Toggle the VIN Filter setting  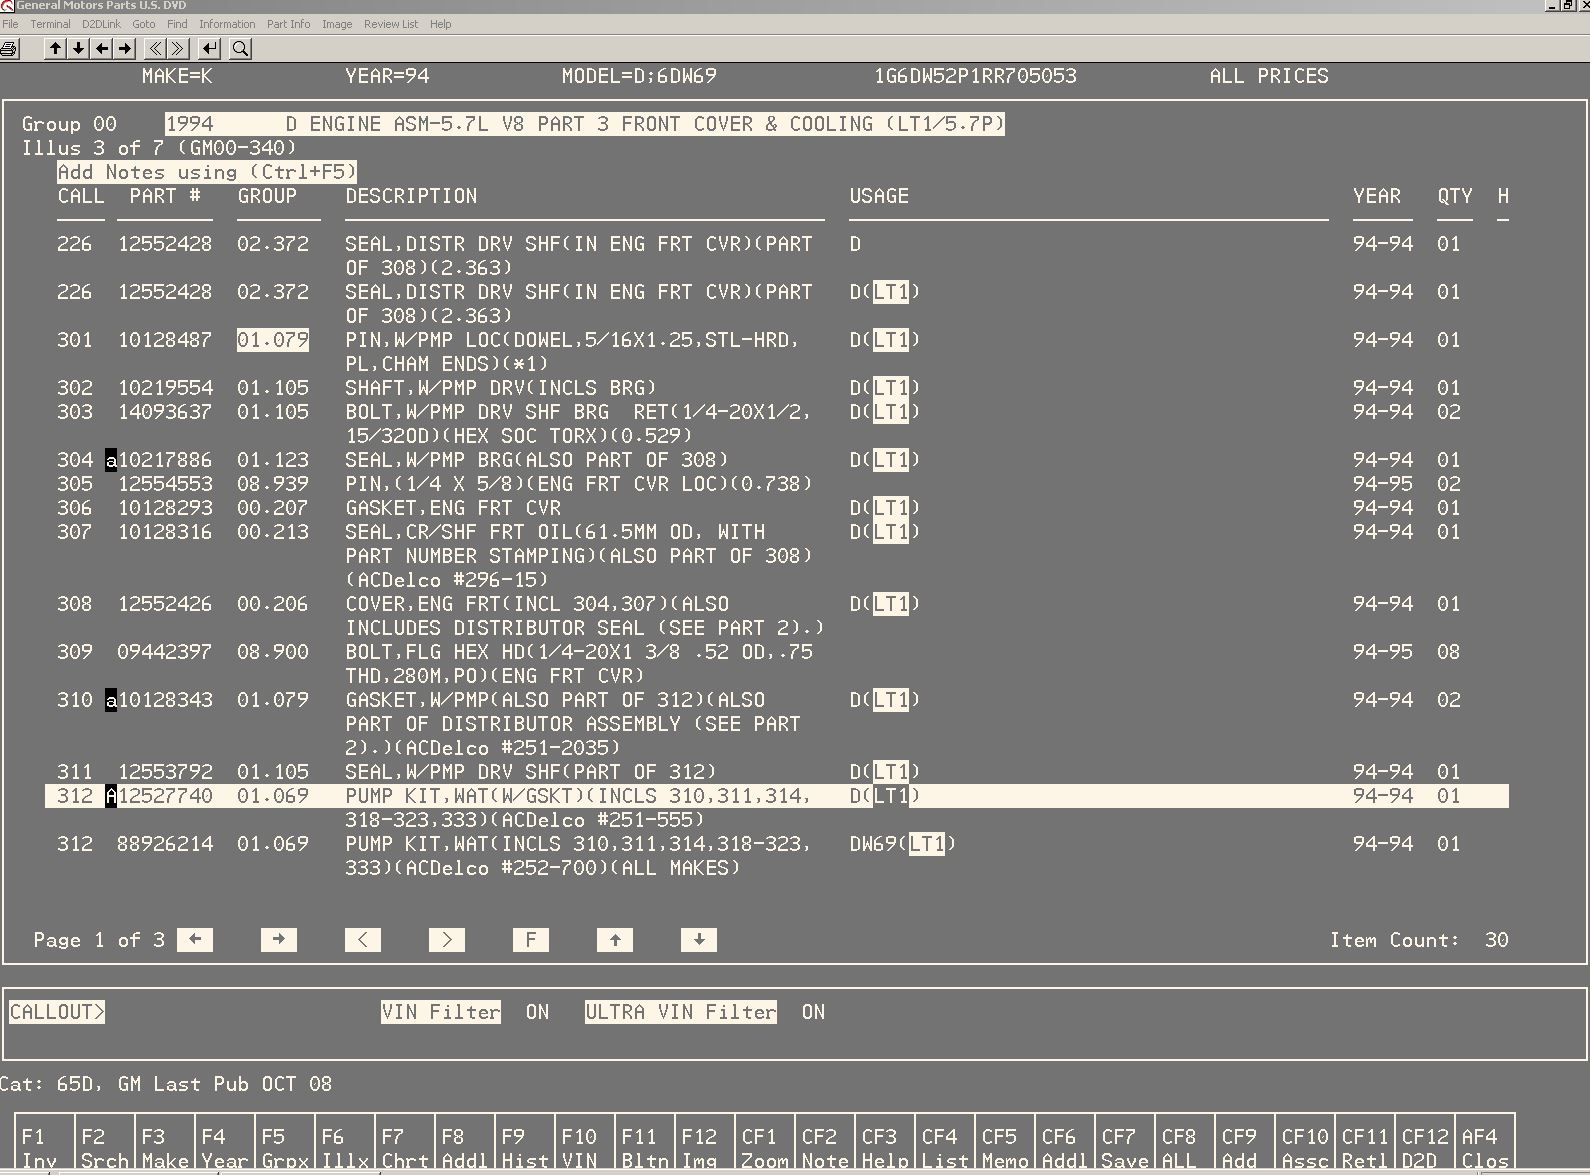point(440,1012)
